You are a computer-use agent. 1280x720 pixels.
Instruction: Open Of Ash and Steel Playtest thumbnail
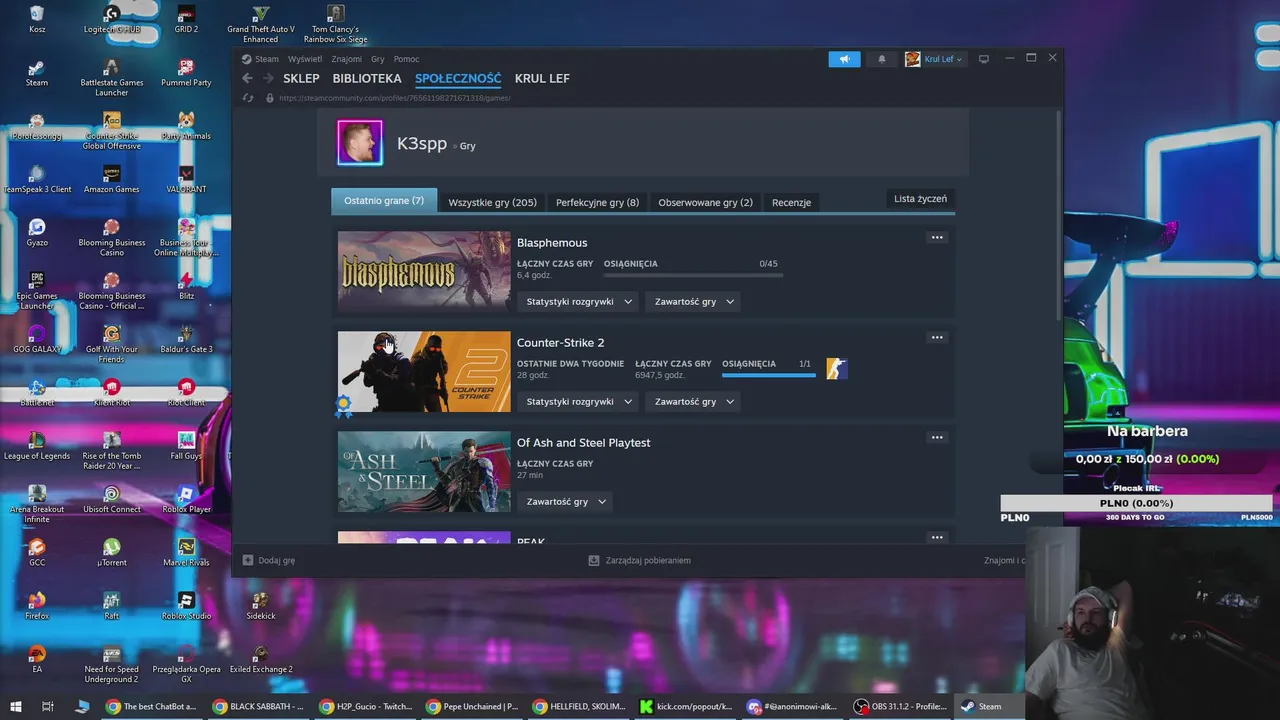click(x=424, y=472)
